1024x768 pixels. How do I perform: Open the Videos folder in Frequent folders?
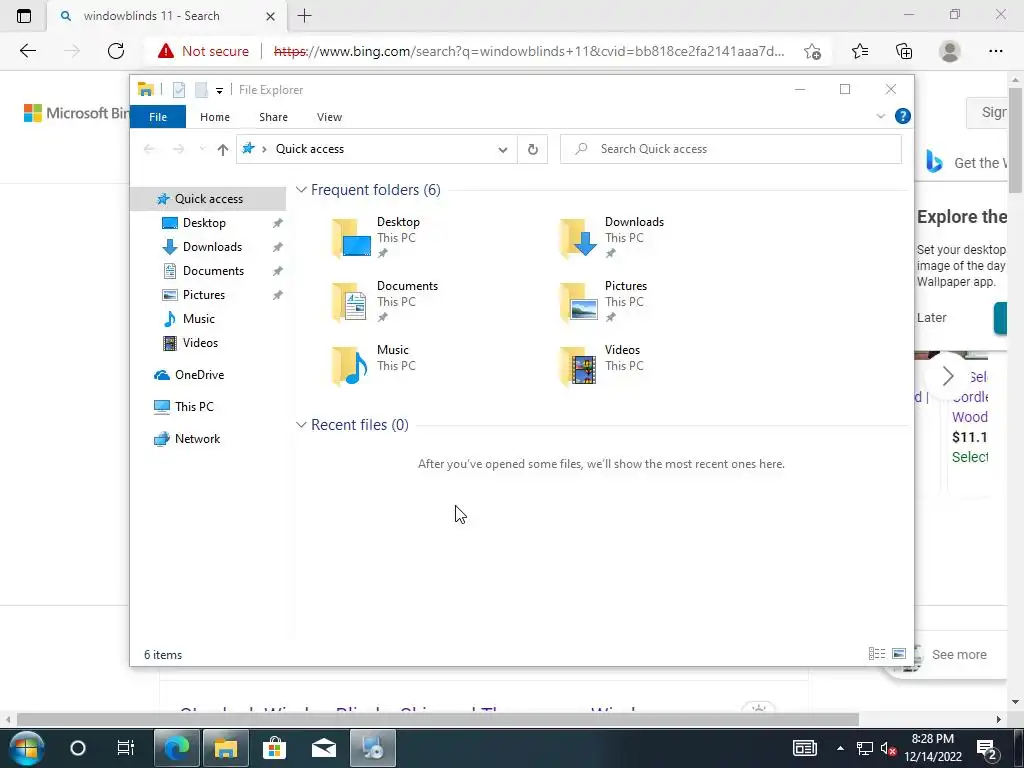[601, 366]
